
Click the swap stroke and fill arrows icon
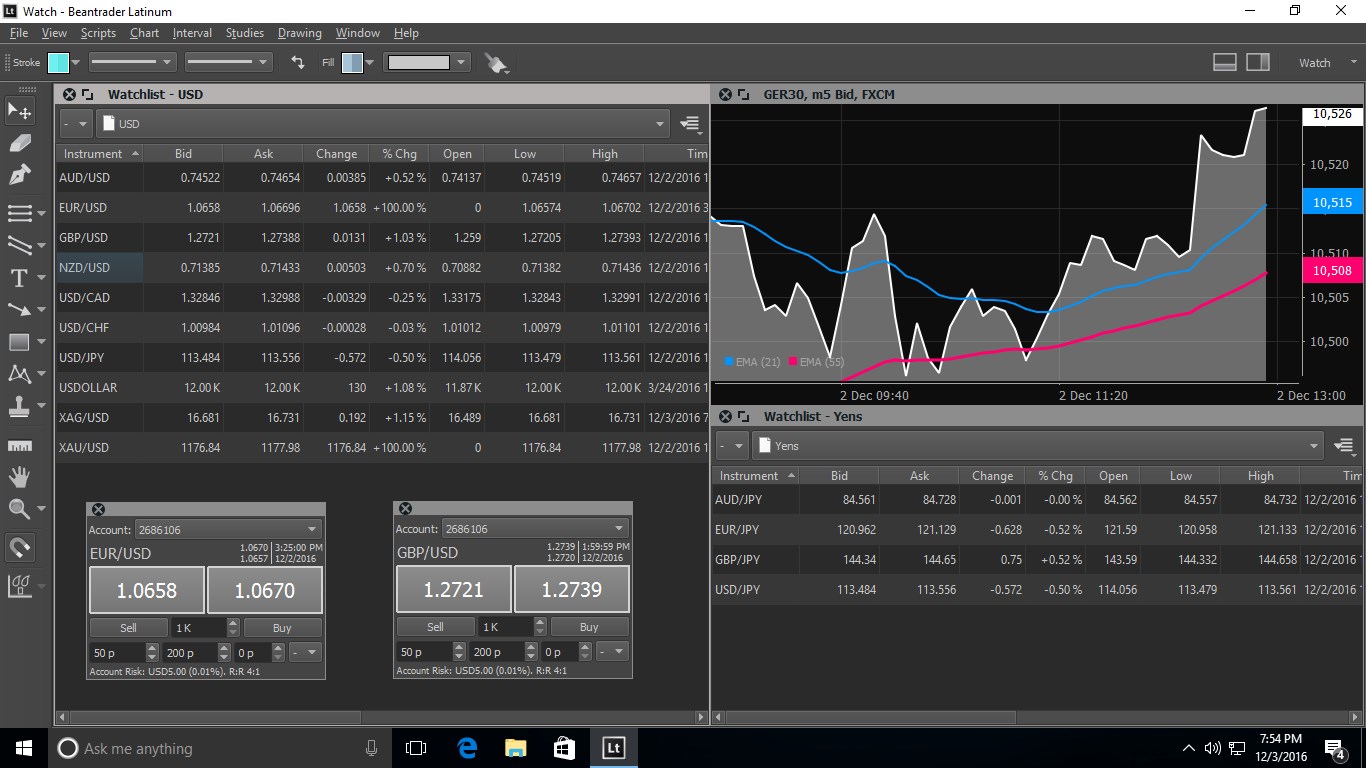[297, 62]
